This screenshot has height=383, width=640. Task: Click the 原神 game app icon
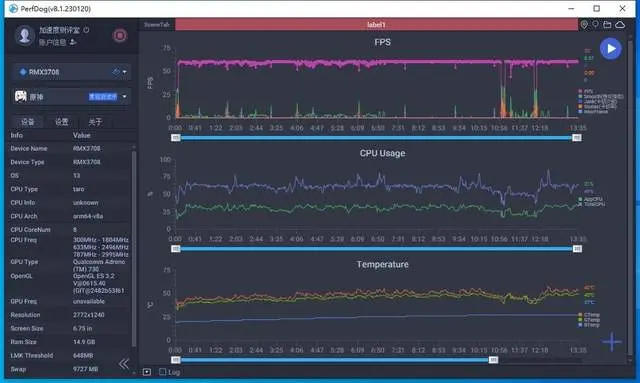[x=20, y=96]
